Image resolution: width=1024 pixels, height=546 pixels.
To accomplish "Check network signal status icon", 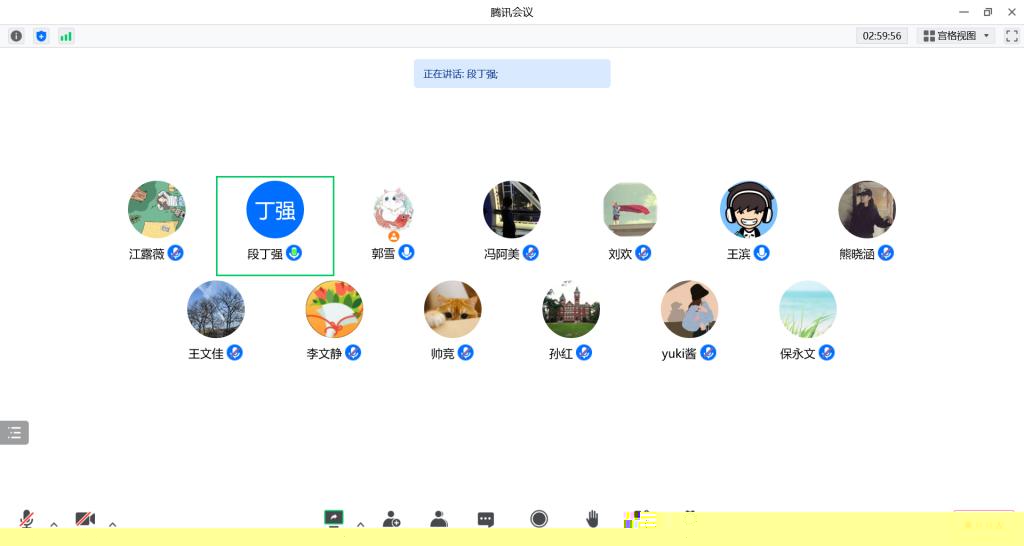I will [66, 36].
